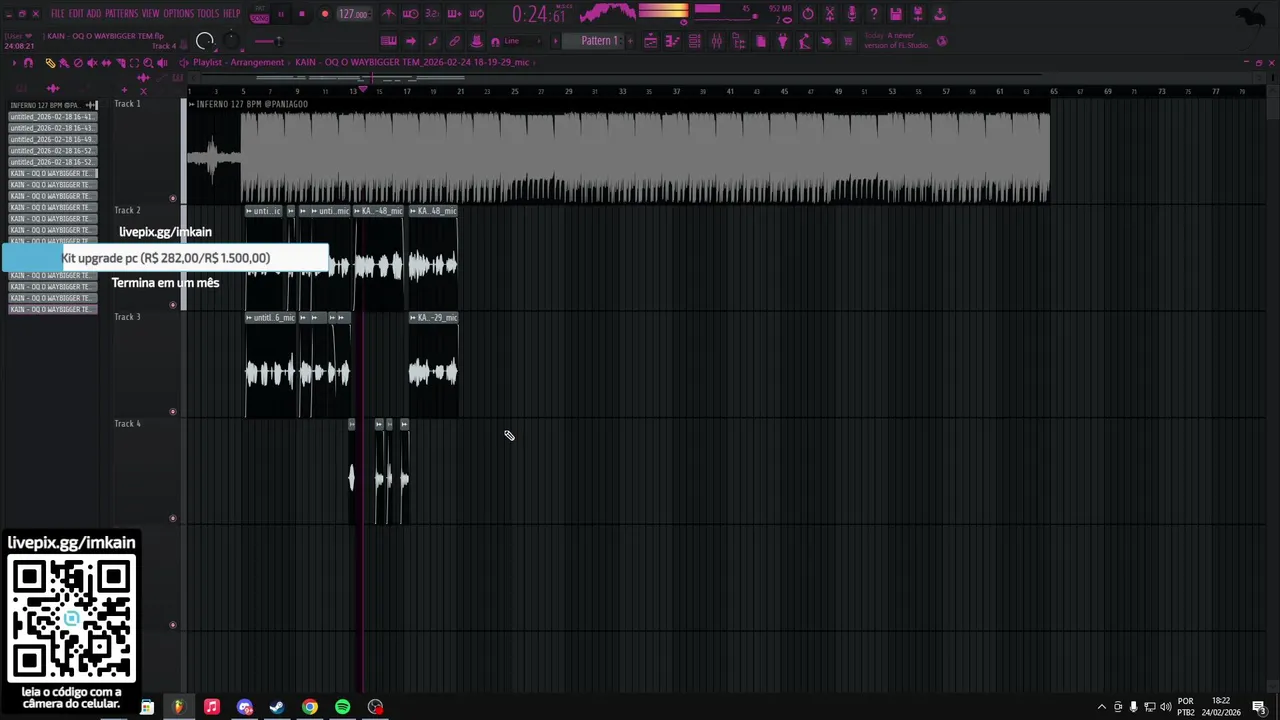The width and height of the screenshot is (1280, 720).
Task: Mute Track 2 using its dot
Action: (x=173, y=305)
